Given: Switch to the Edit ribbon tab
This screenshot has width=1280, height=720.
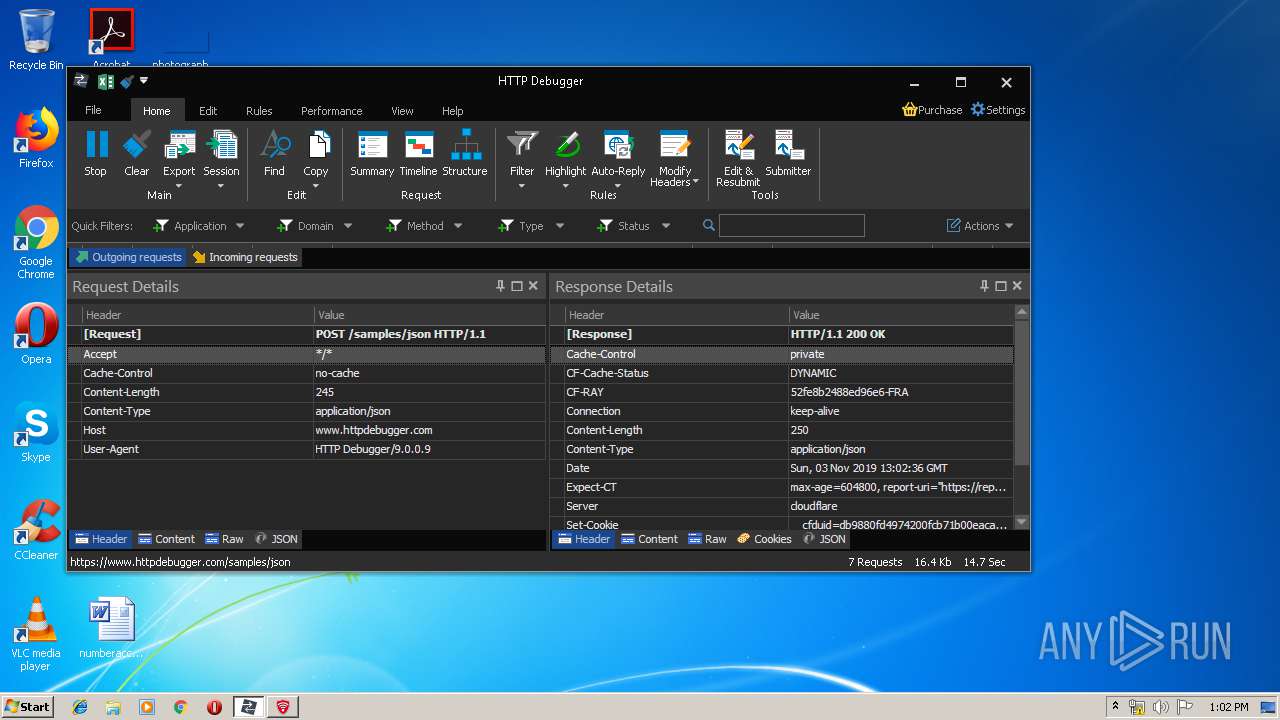Looking at the screenshot, I should tap(208, 111).
